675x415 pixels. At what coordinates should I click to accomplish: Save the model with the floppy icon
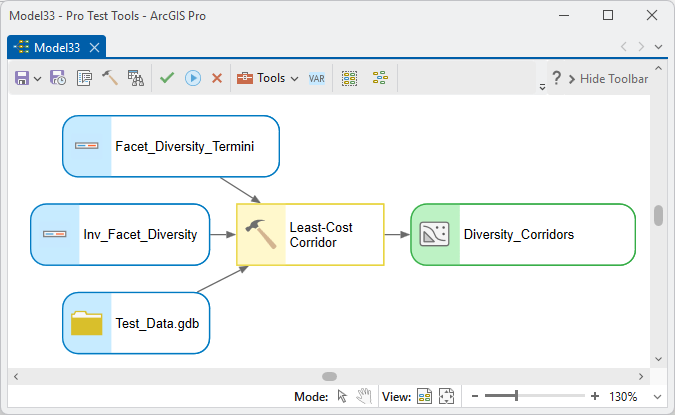pos(22,78)
